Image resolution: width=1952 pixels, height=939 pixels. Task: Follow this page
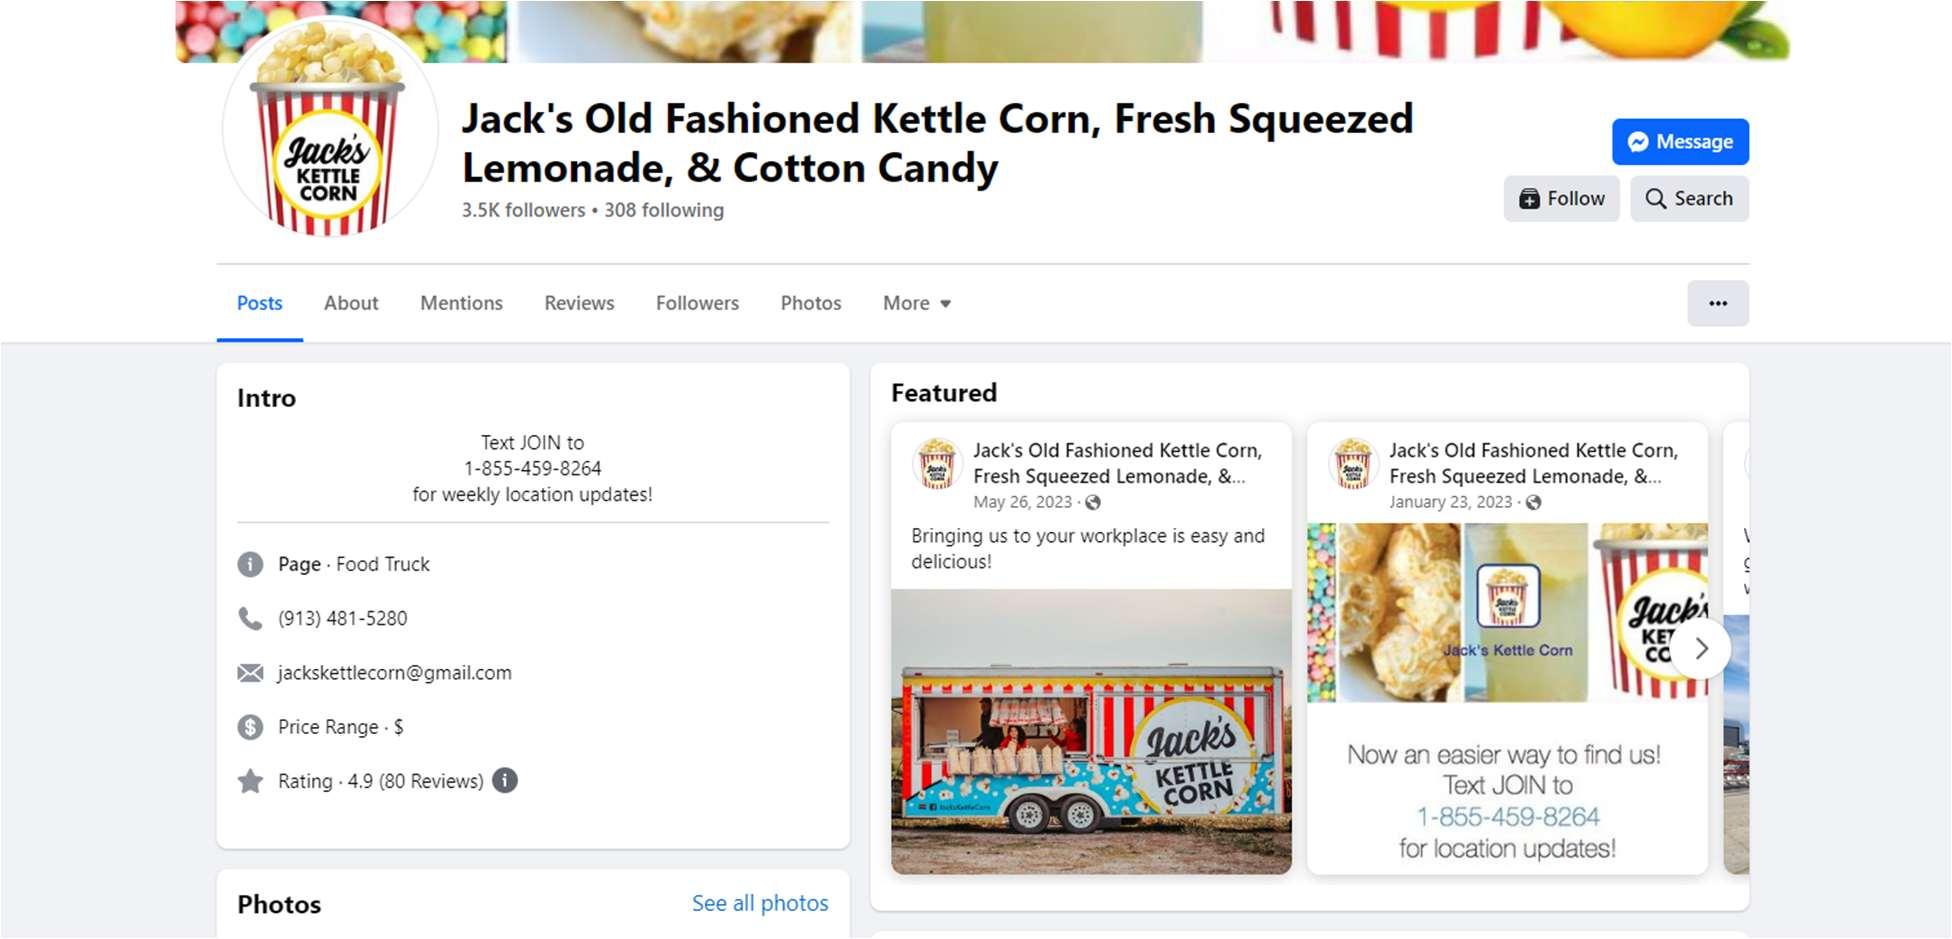tap(1561, 198)
